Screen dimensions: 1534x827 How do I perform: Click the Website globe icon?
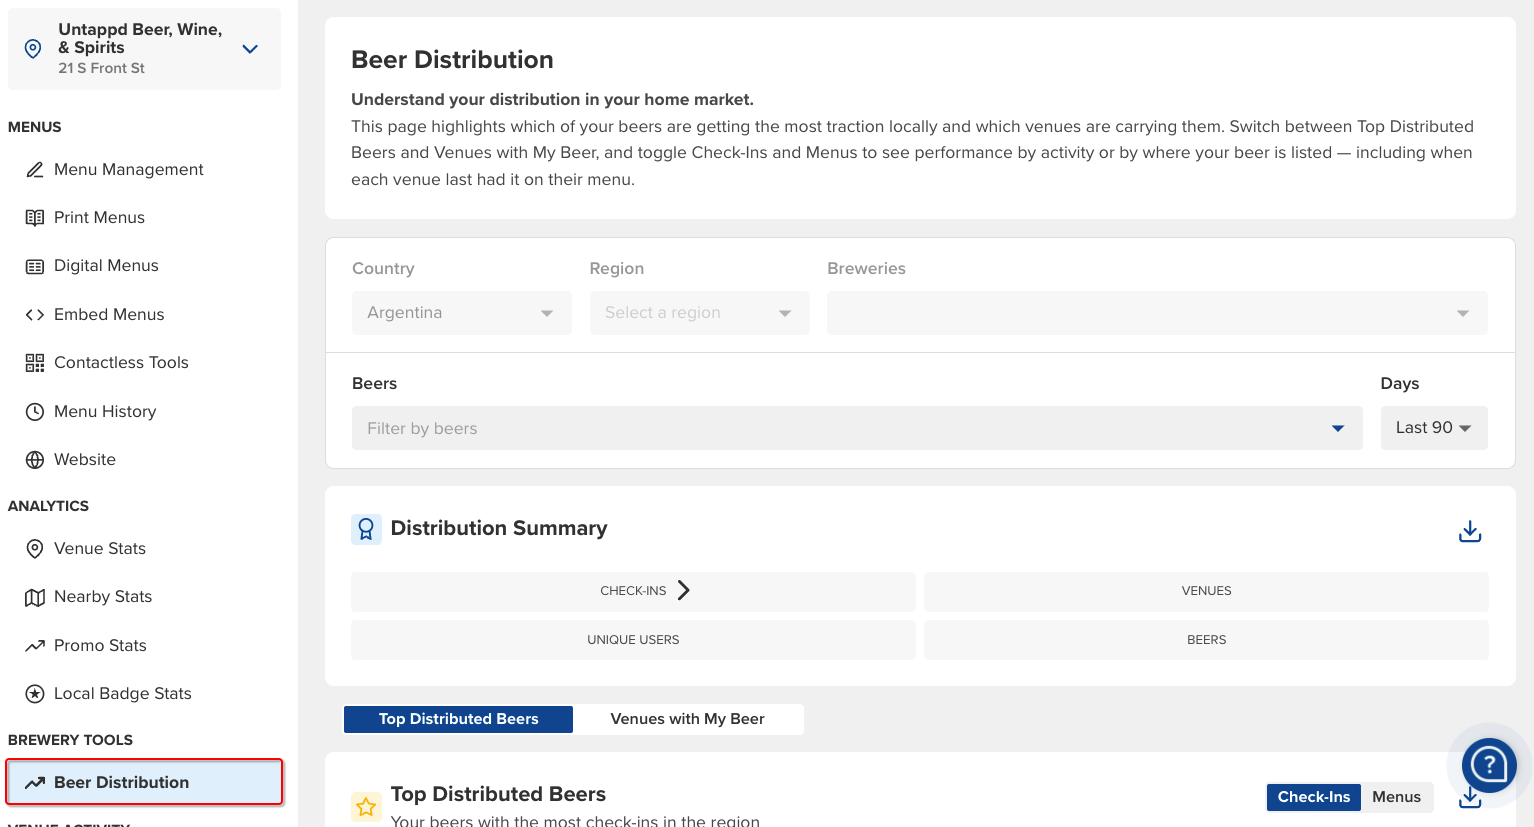click(x=35, y=460)
